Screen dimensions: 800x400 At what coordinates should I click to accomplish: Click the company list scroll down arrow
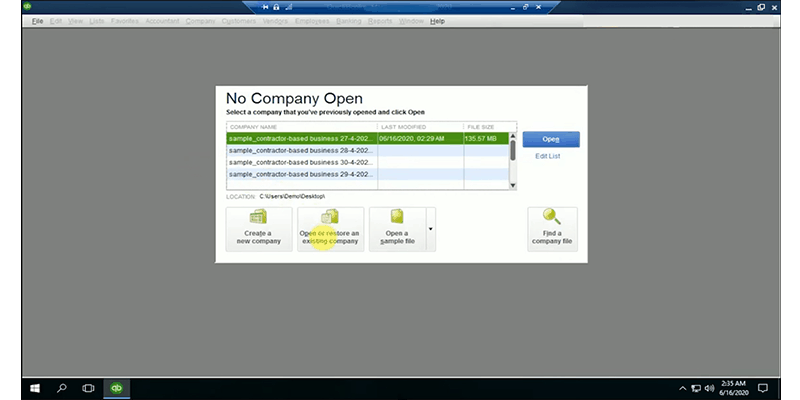[x=513, y=186]
